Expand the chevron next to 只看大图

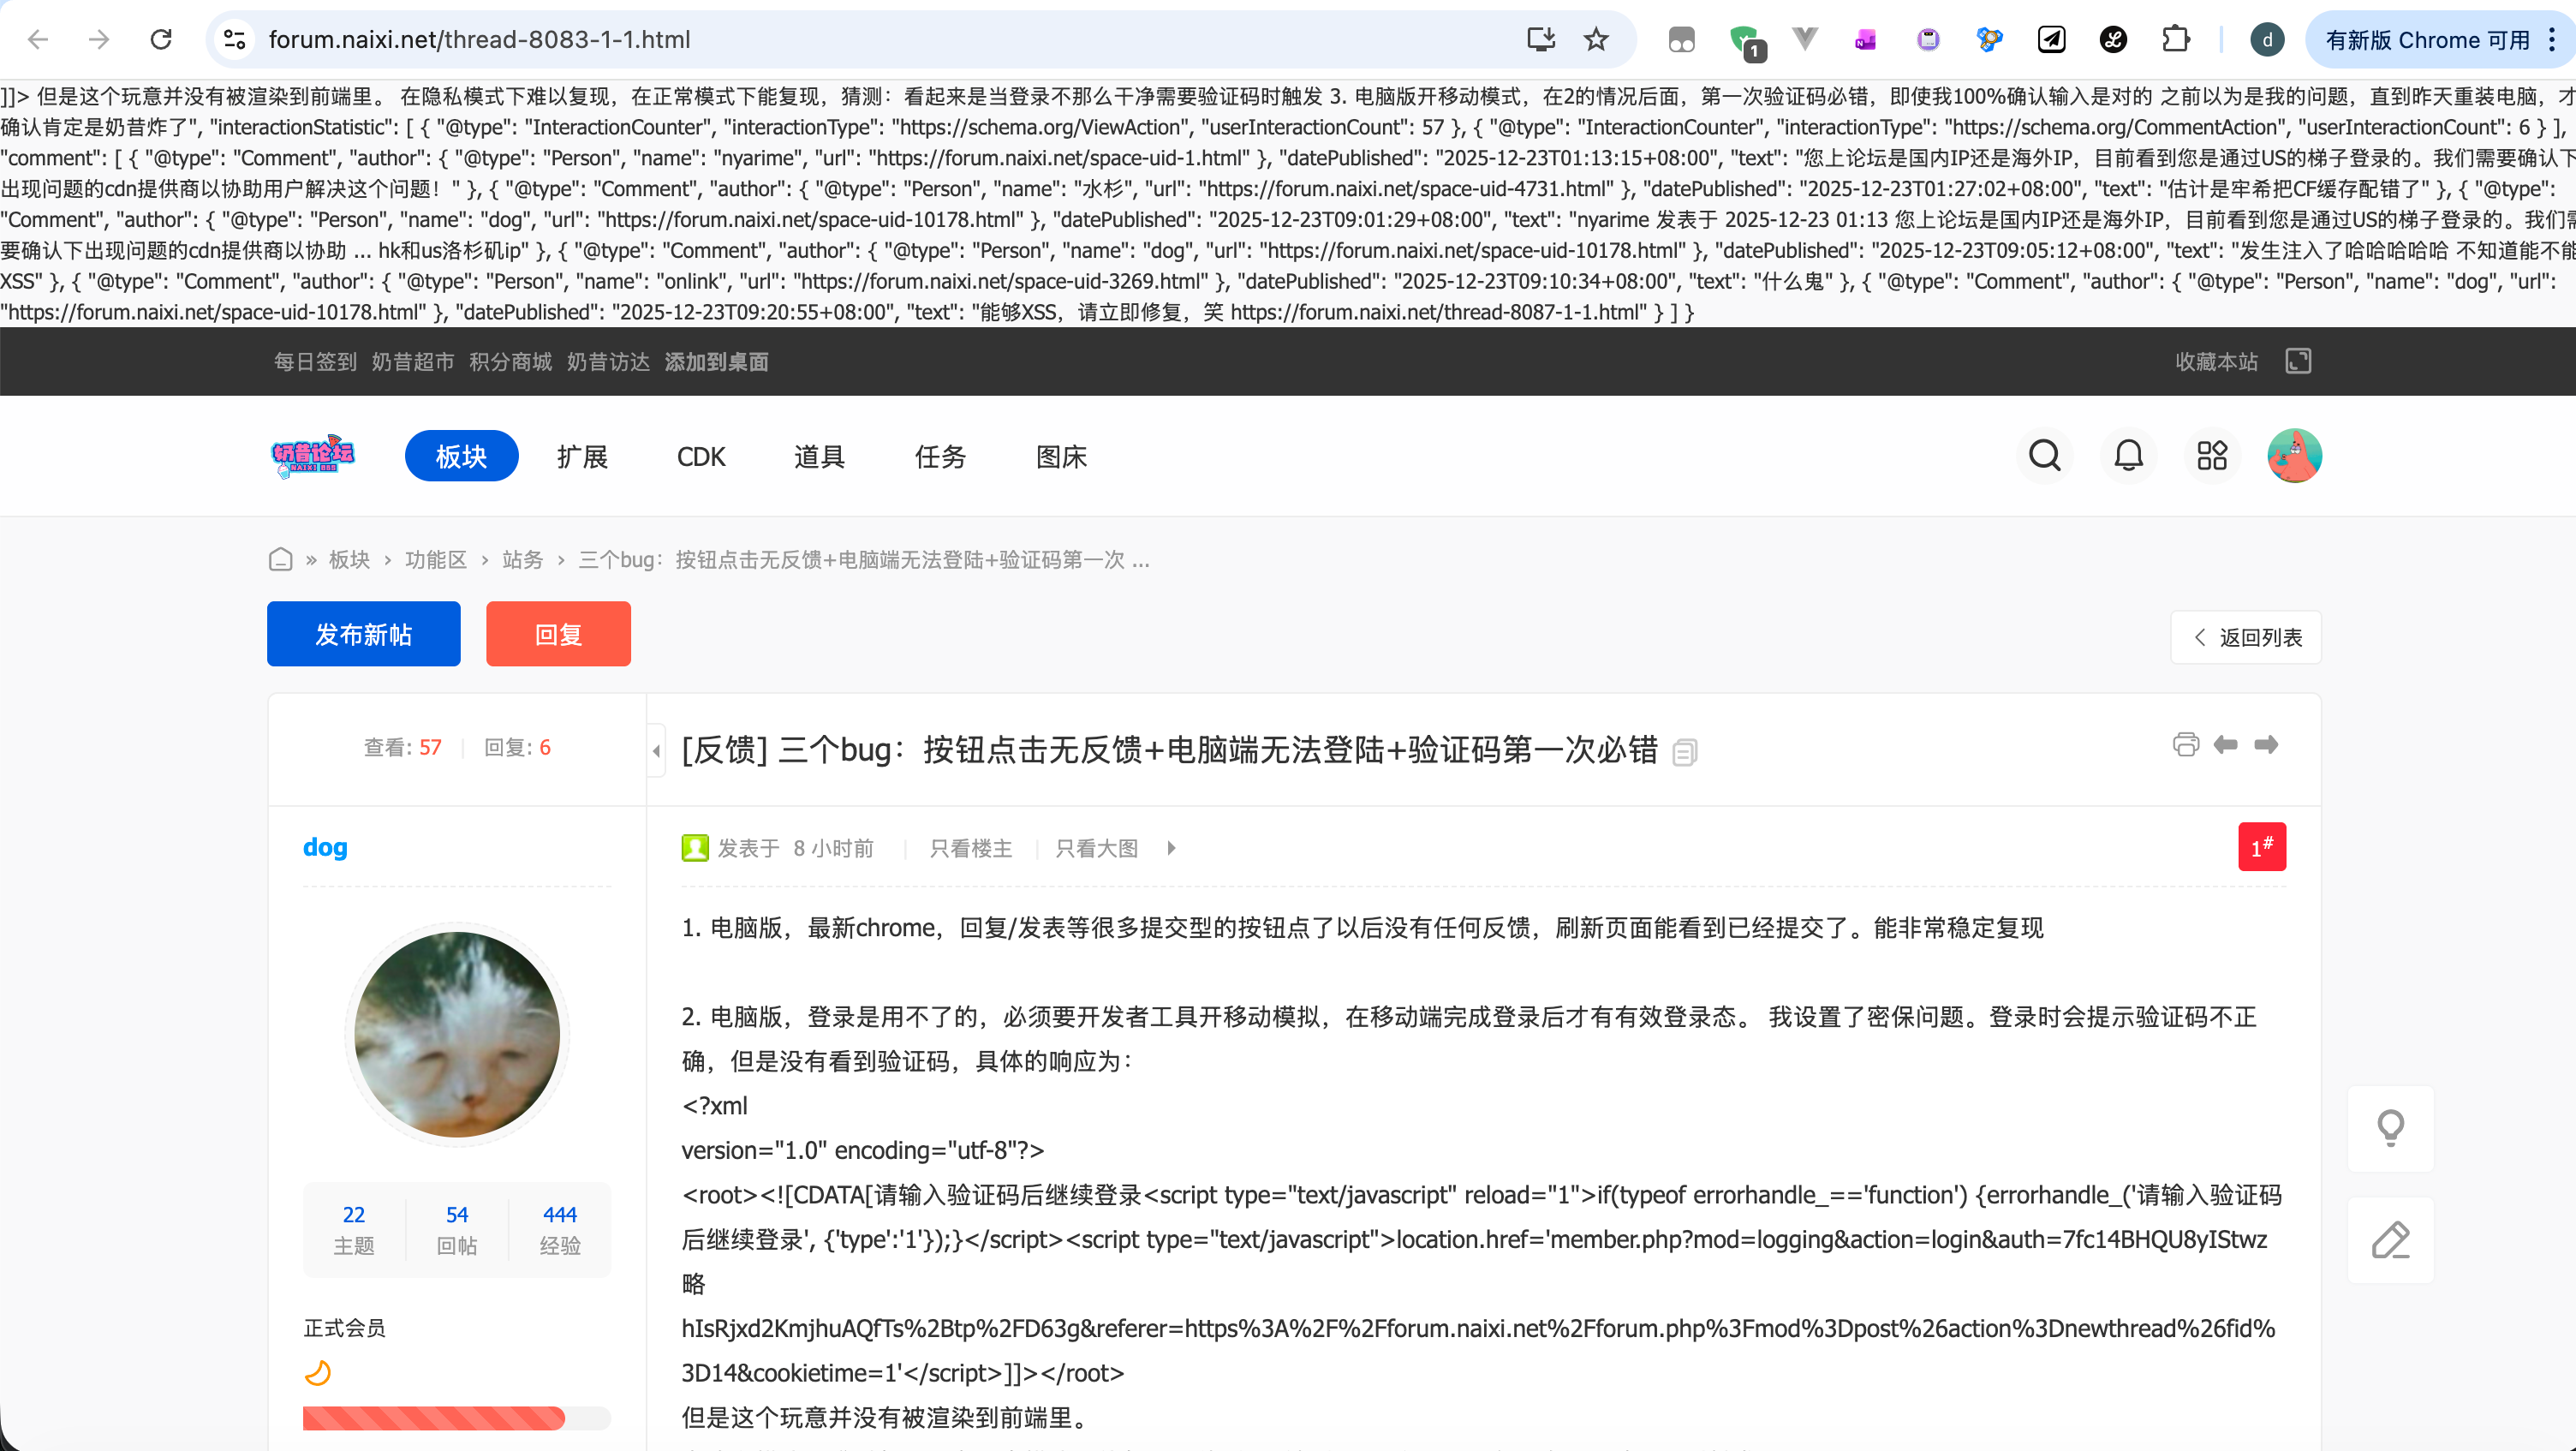(x=1171, y=847)
